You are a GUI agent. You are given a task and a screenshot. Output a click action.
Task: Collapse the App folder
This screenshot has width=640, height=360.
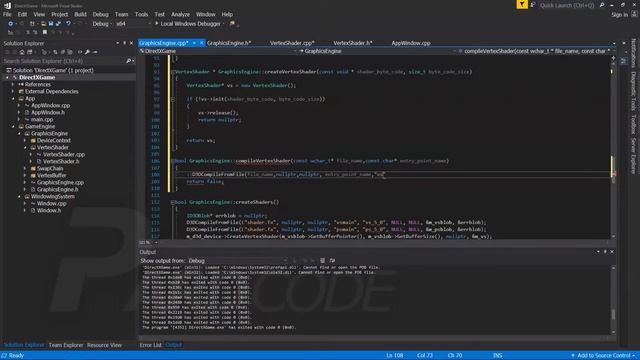13,98
